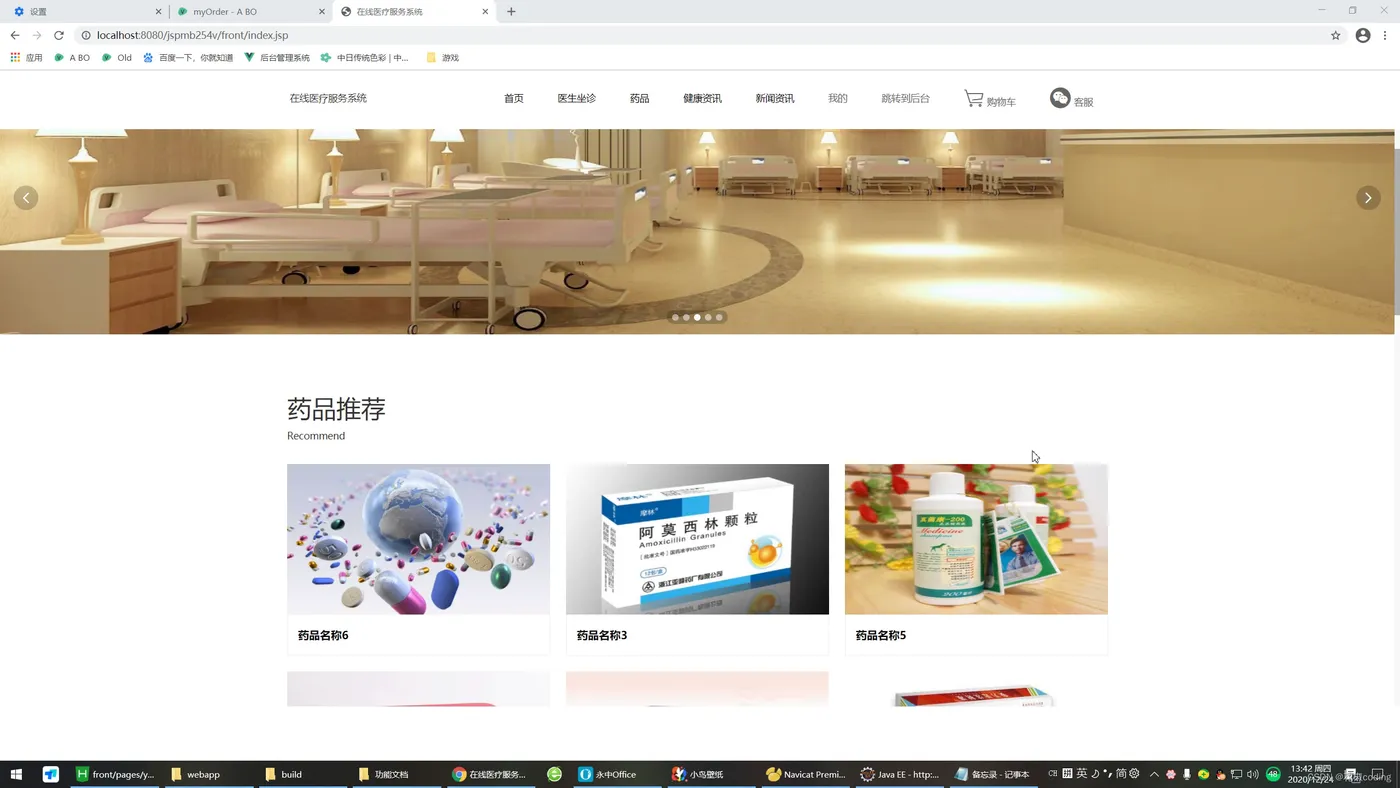This screenshot has height=788, width=1400.
Task: Open the volume control in system tray
Action: click(1253, 774)
